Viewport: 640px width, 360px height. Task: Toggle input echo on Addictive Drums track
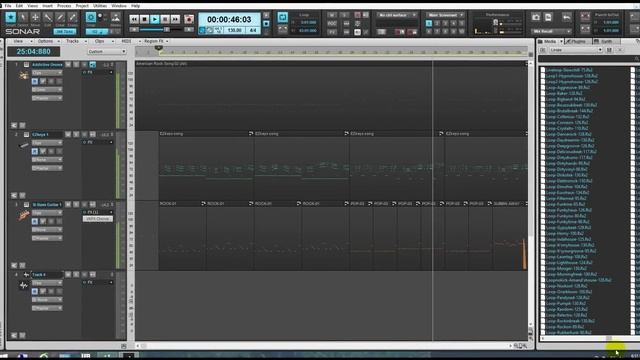click(93, 64)
